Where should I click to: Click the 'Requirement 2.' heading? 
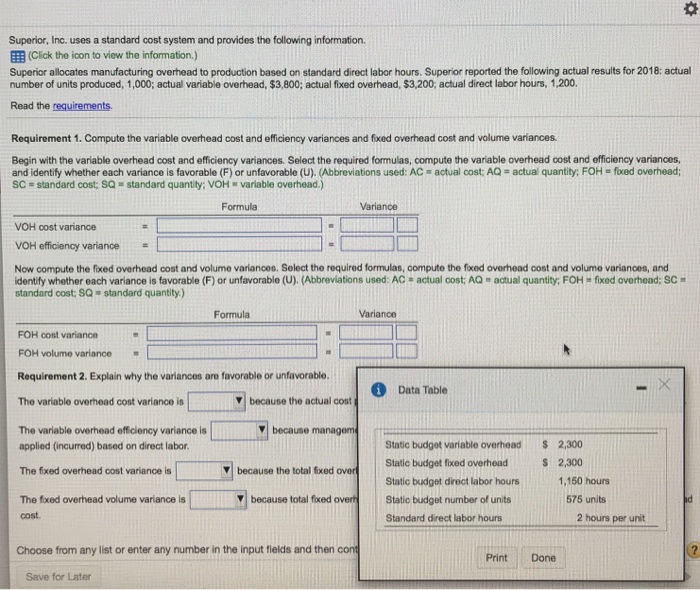click(x=52, y=376)
